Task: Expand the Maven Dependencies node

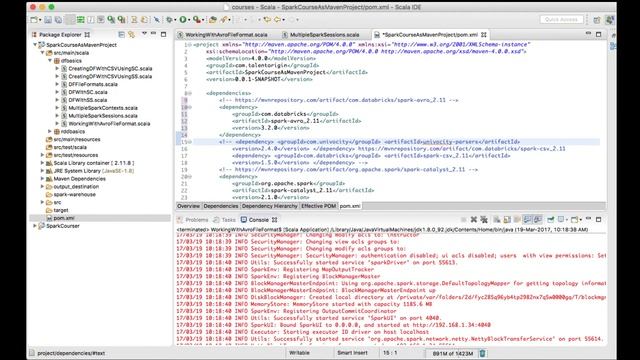Action: point(42,179)
